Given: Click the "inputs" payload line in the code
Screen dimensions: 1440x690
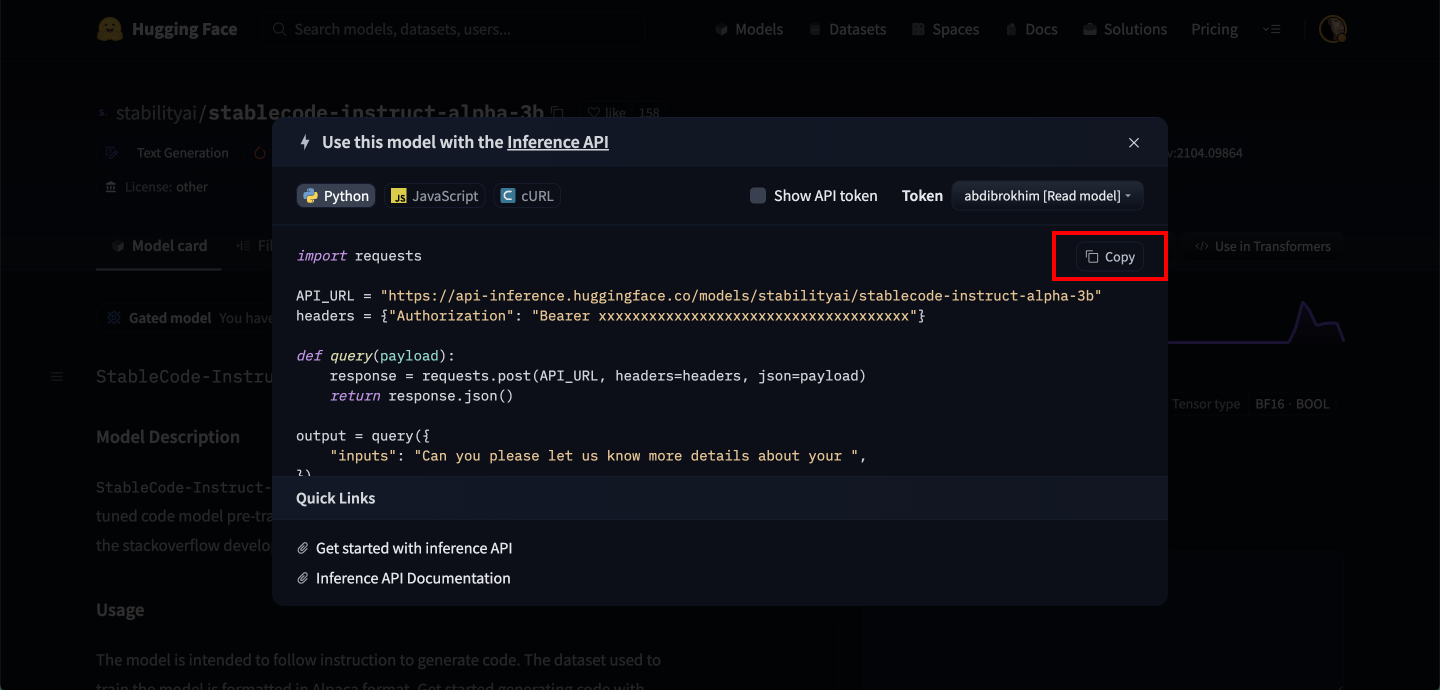Looking at the screenshot, I should pos(598,456).
